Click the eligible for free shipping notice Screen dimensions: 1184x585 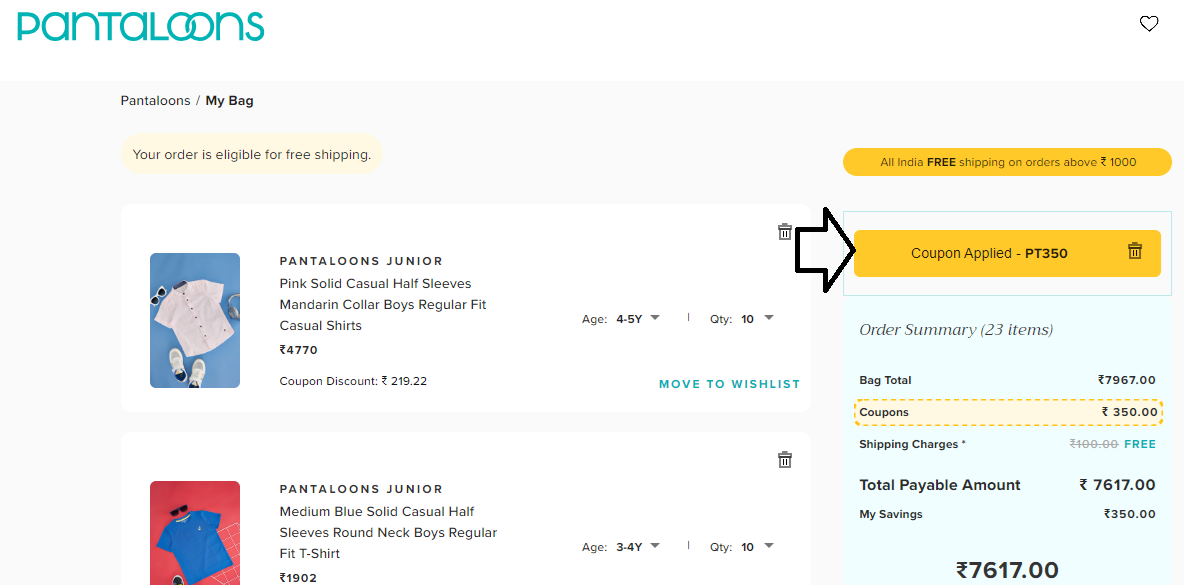pyautogui.click(x=251, y=155)
